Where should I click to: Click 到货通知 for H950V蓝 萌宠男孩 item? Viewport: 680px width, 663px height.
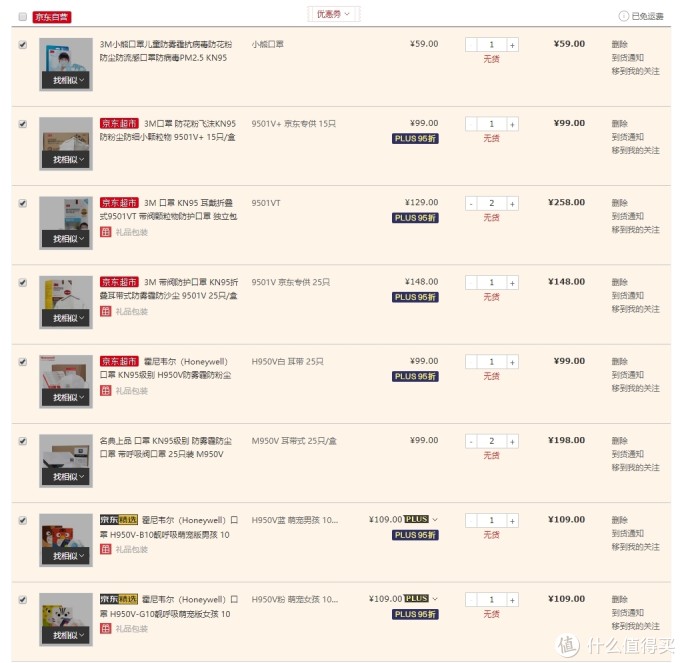tap(628, 533)
